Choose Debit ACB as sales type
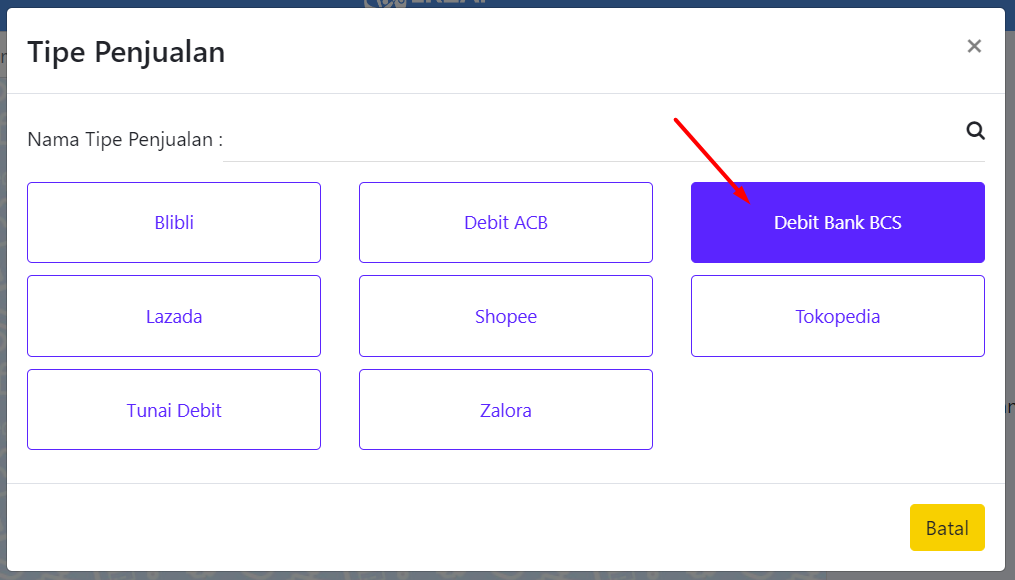The height and width of the screenshot is (580, 1015). point(506,223)
